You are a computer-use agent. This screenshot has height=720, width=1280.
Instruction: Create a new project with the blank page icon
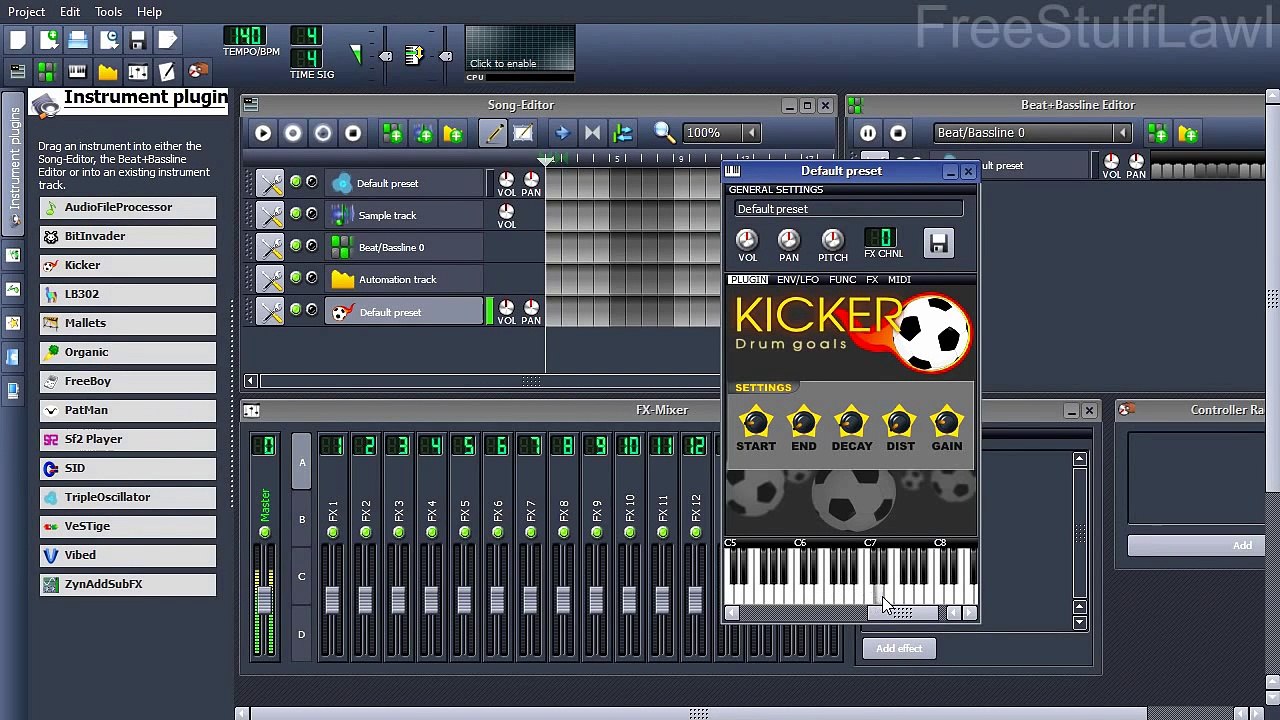[x=18, y=40]
